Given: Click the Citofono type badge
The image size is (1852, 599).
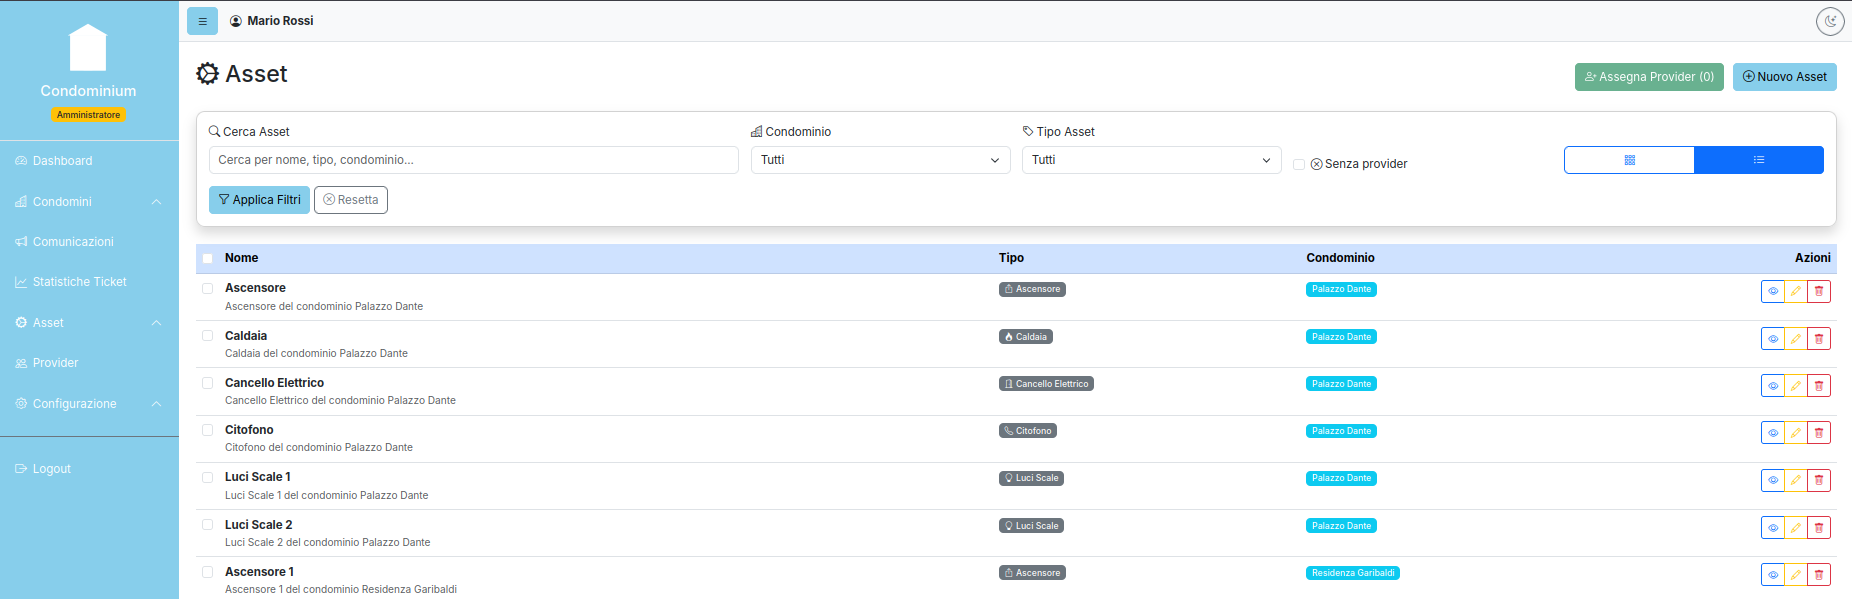Looking at the screenshot, I should point(1028,431).
